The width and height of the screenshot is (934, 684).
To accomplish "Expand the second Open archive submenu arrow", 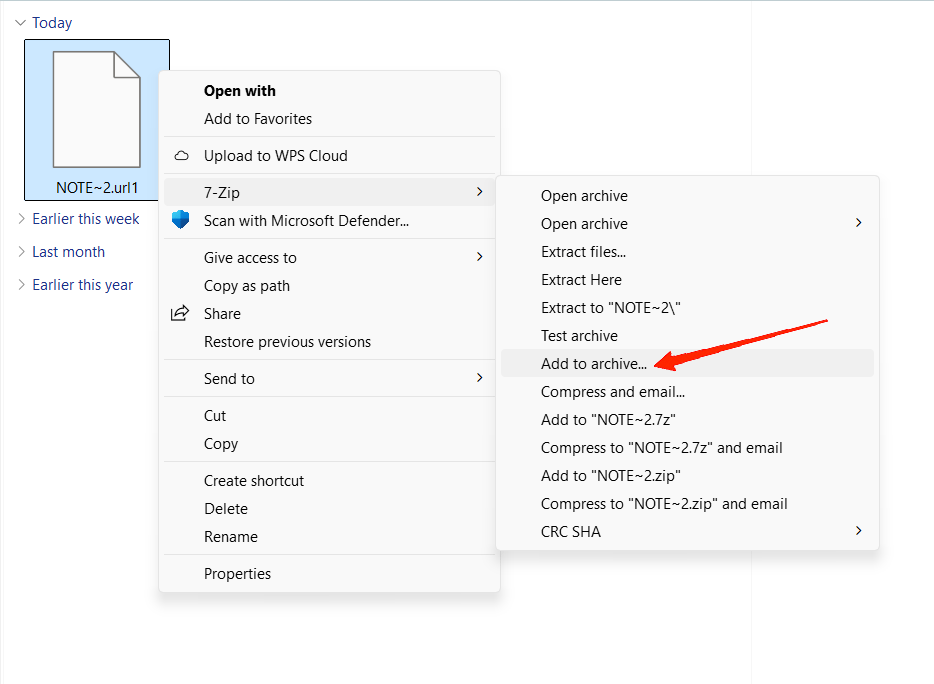I will tap(858, 223).
